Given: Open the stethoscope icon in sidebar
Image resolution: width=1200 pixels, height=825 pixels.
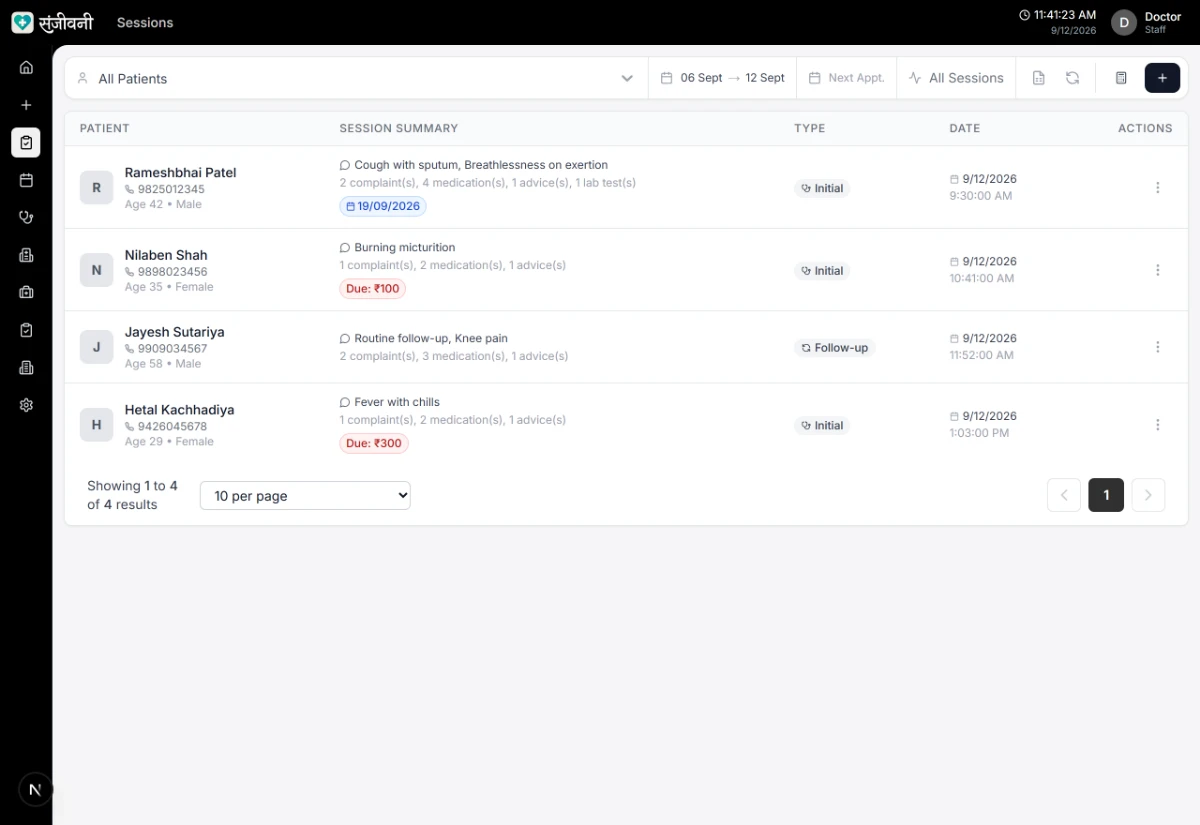Looking at the screenshot, I should [26, 217].
